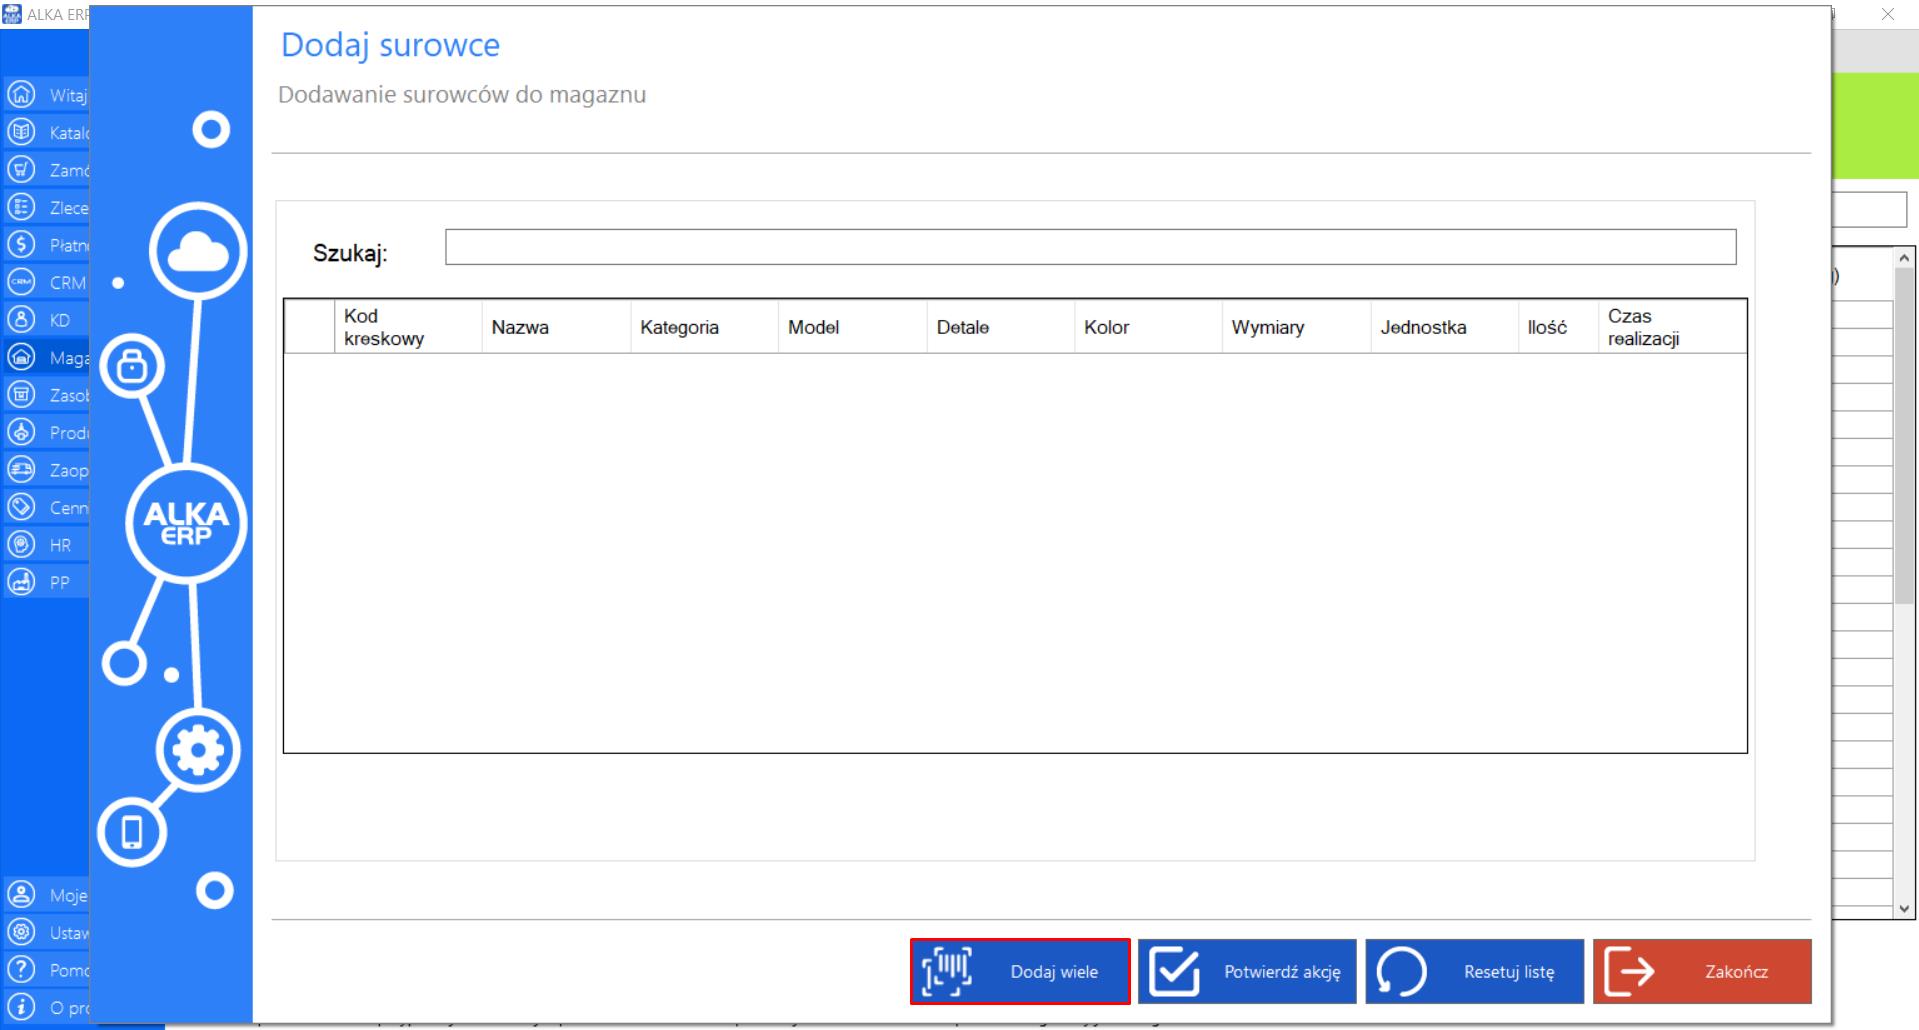This screenshot has width=1919, height=1030.
Task: Click the Płatności dollar sidebar icon
Action: pos(21,245)
